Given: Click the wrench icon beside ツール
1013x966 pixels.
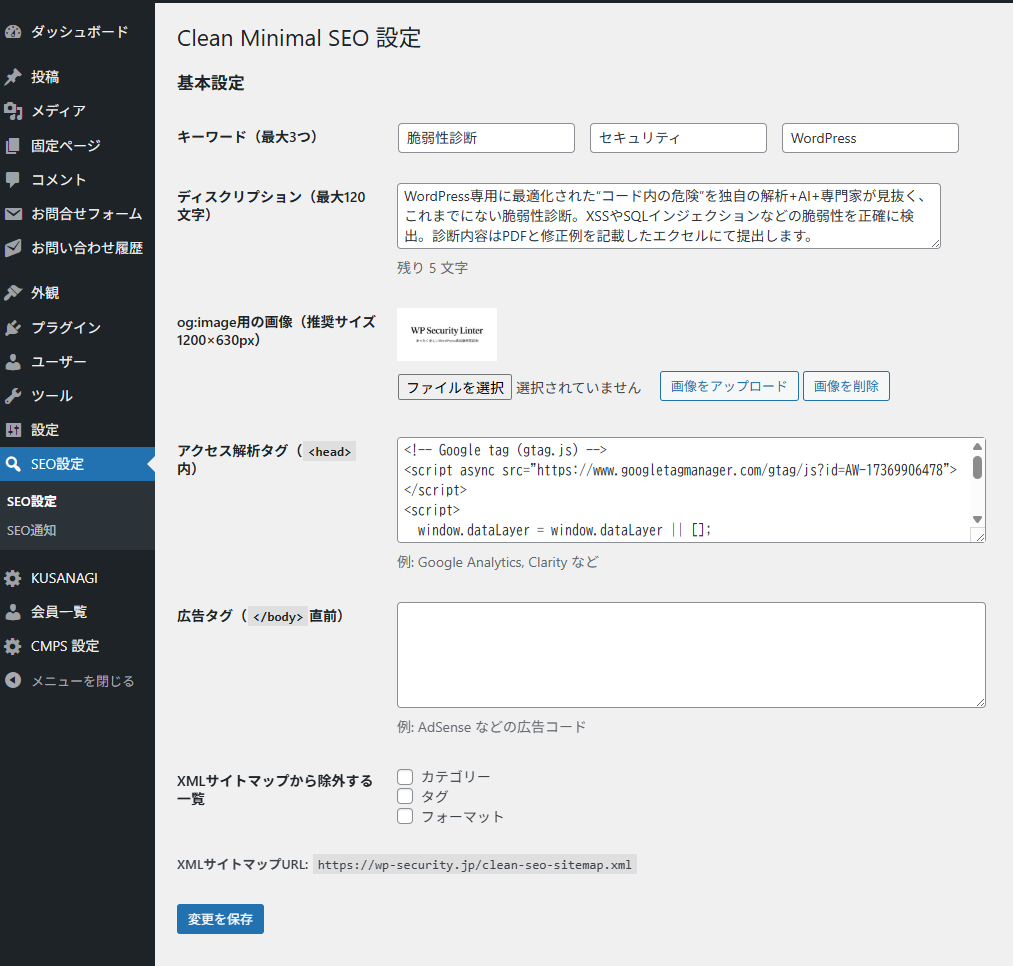Looking at the screenshot, I should (x=13, y=396).
